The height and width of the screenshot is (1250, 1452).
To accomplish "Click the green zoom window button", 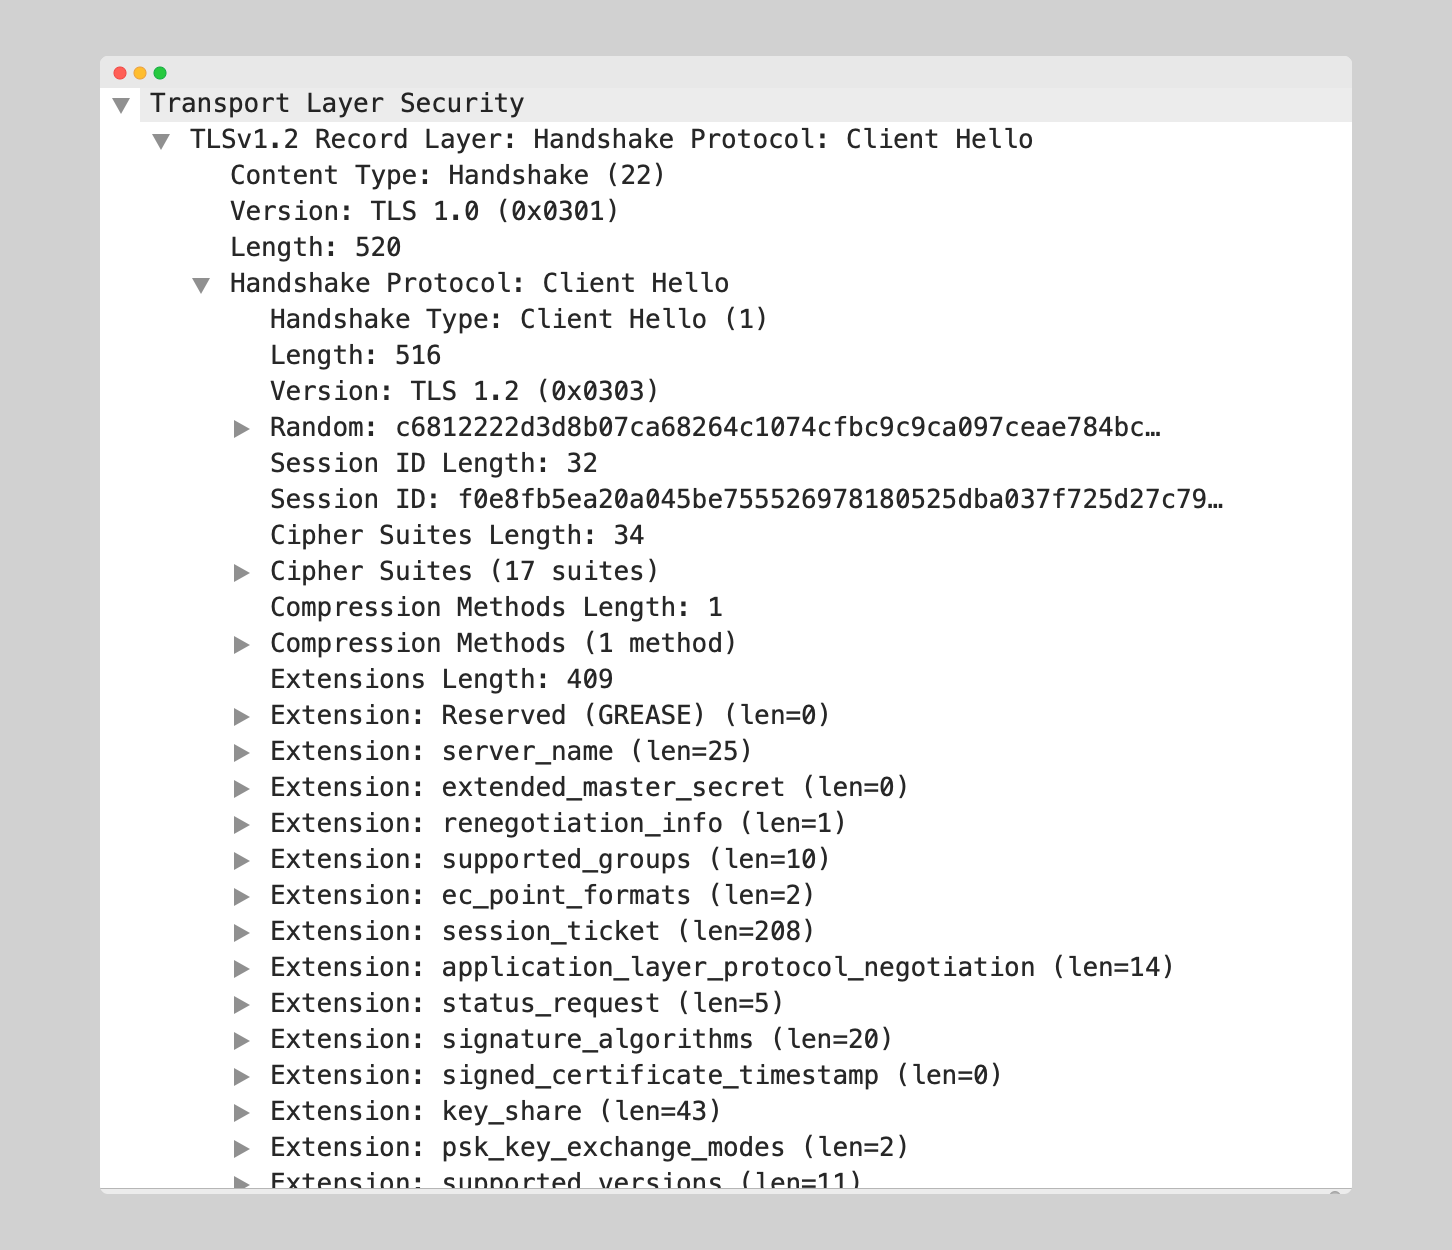I will [x=160, y=73].
